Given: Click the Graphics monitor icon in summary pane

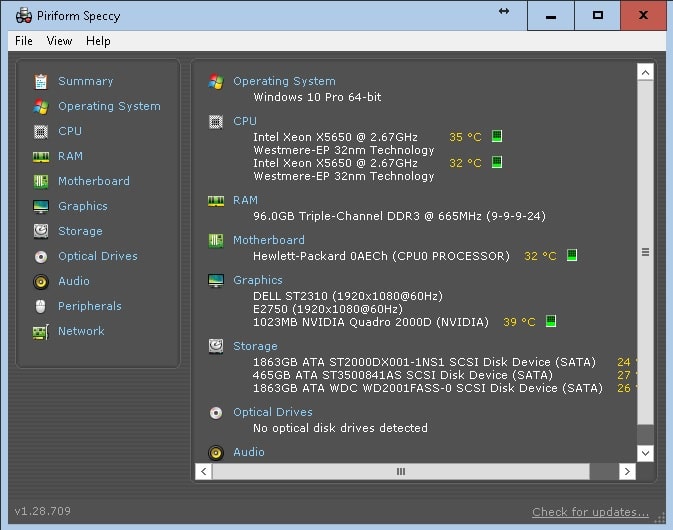Looking at the screenshot, I should tap(216, 281).
